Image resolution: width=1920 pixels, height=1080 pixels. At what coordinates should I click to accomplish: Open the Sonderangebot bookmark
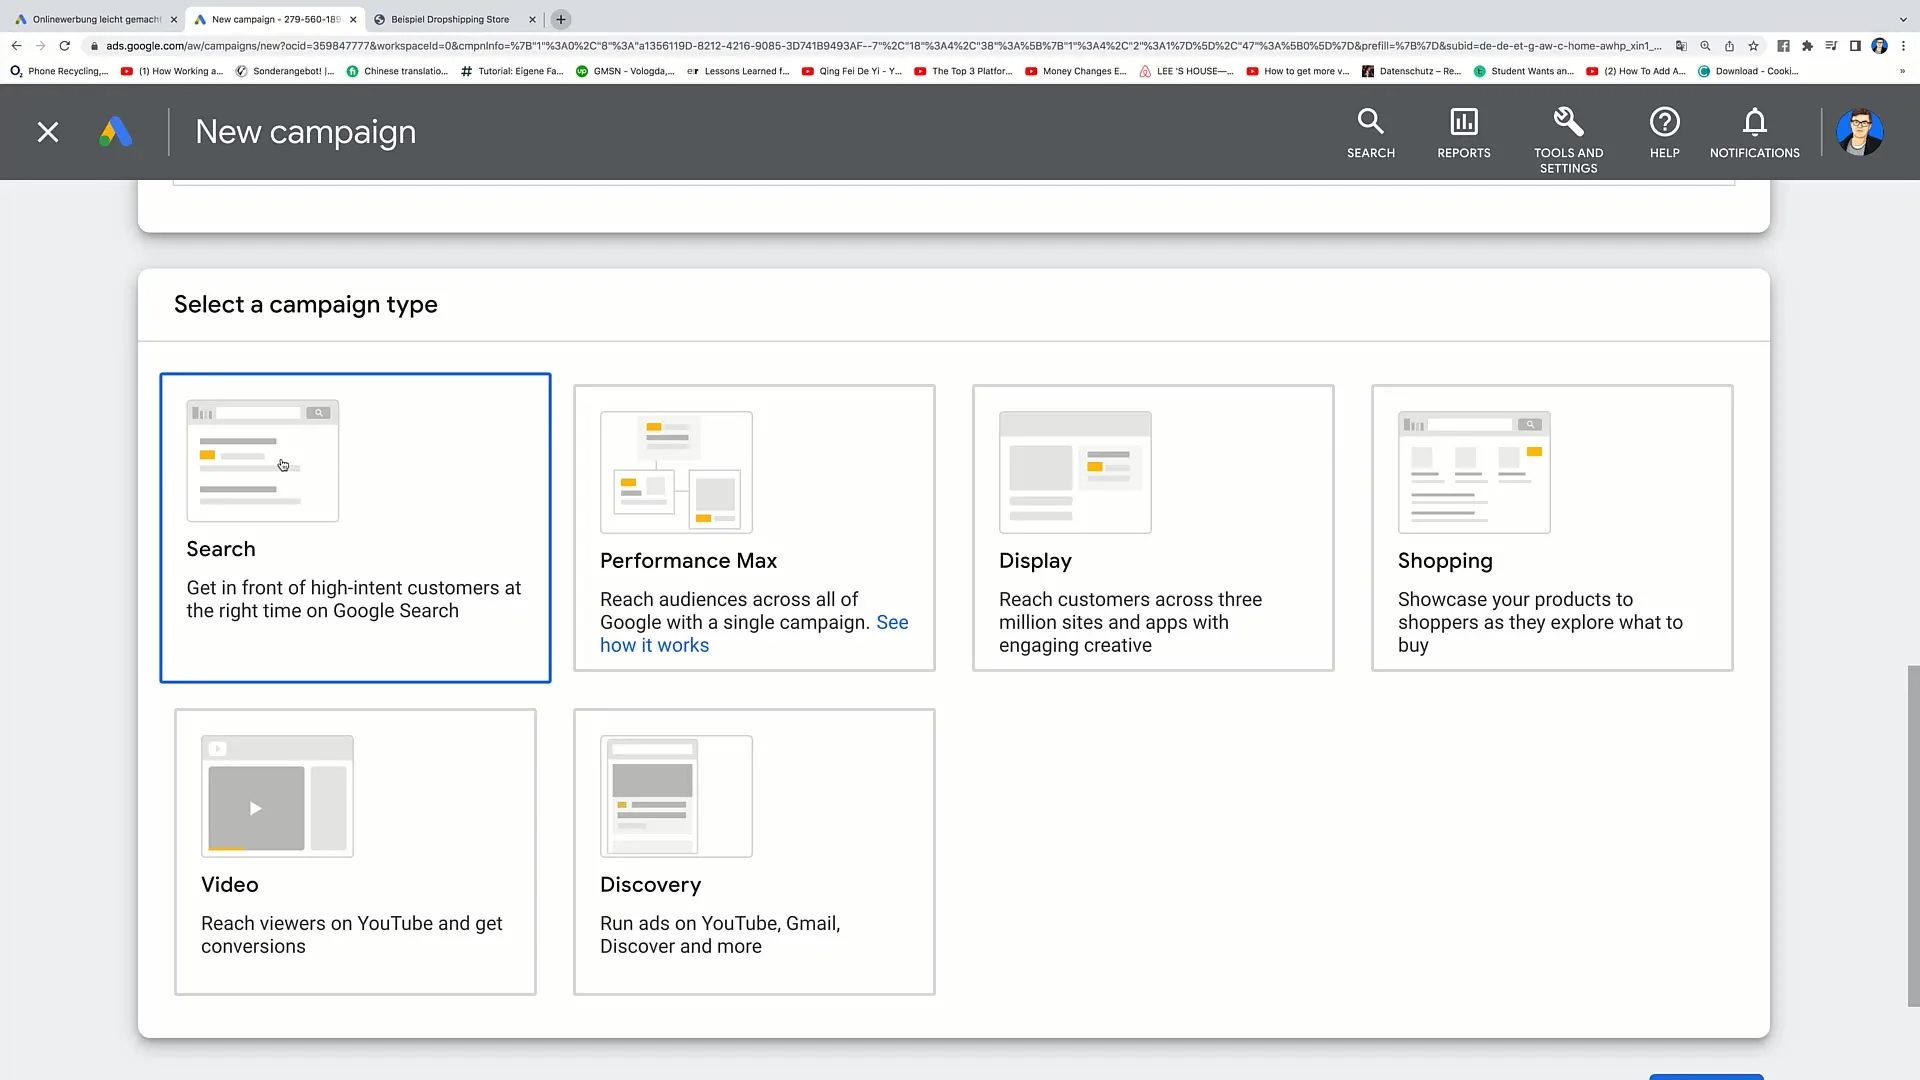coord(286,71)
